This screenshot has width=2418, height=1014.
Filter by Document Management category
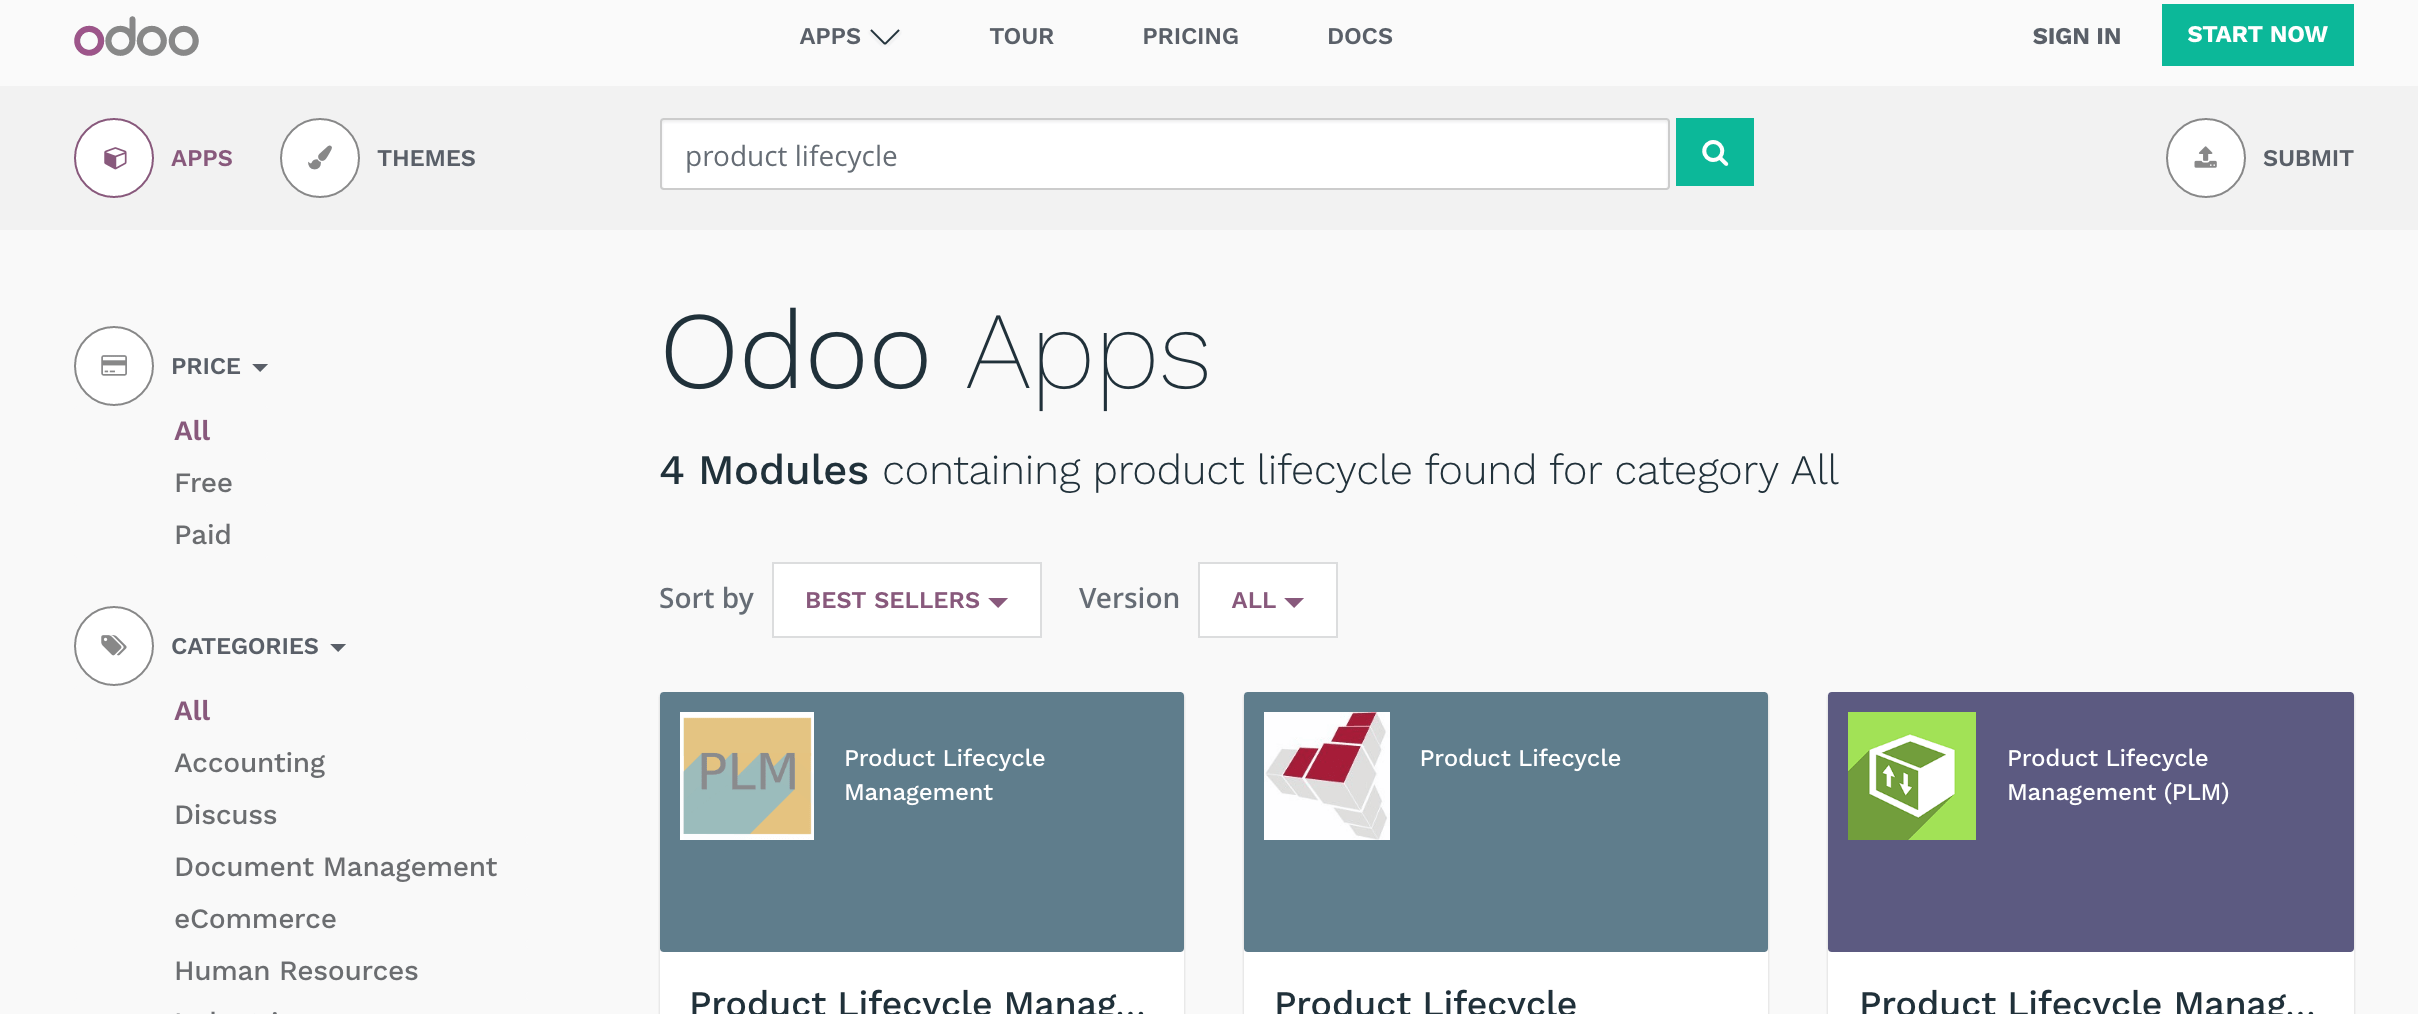coord(336,867)
